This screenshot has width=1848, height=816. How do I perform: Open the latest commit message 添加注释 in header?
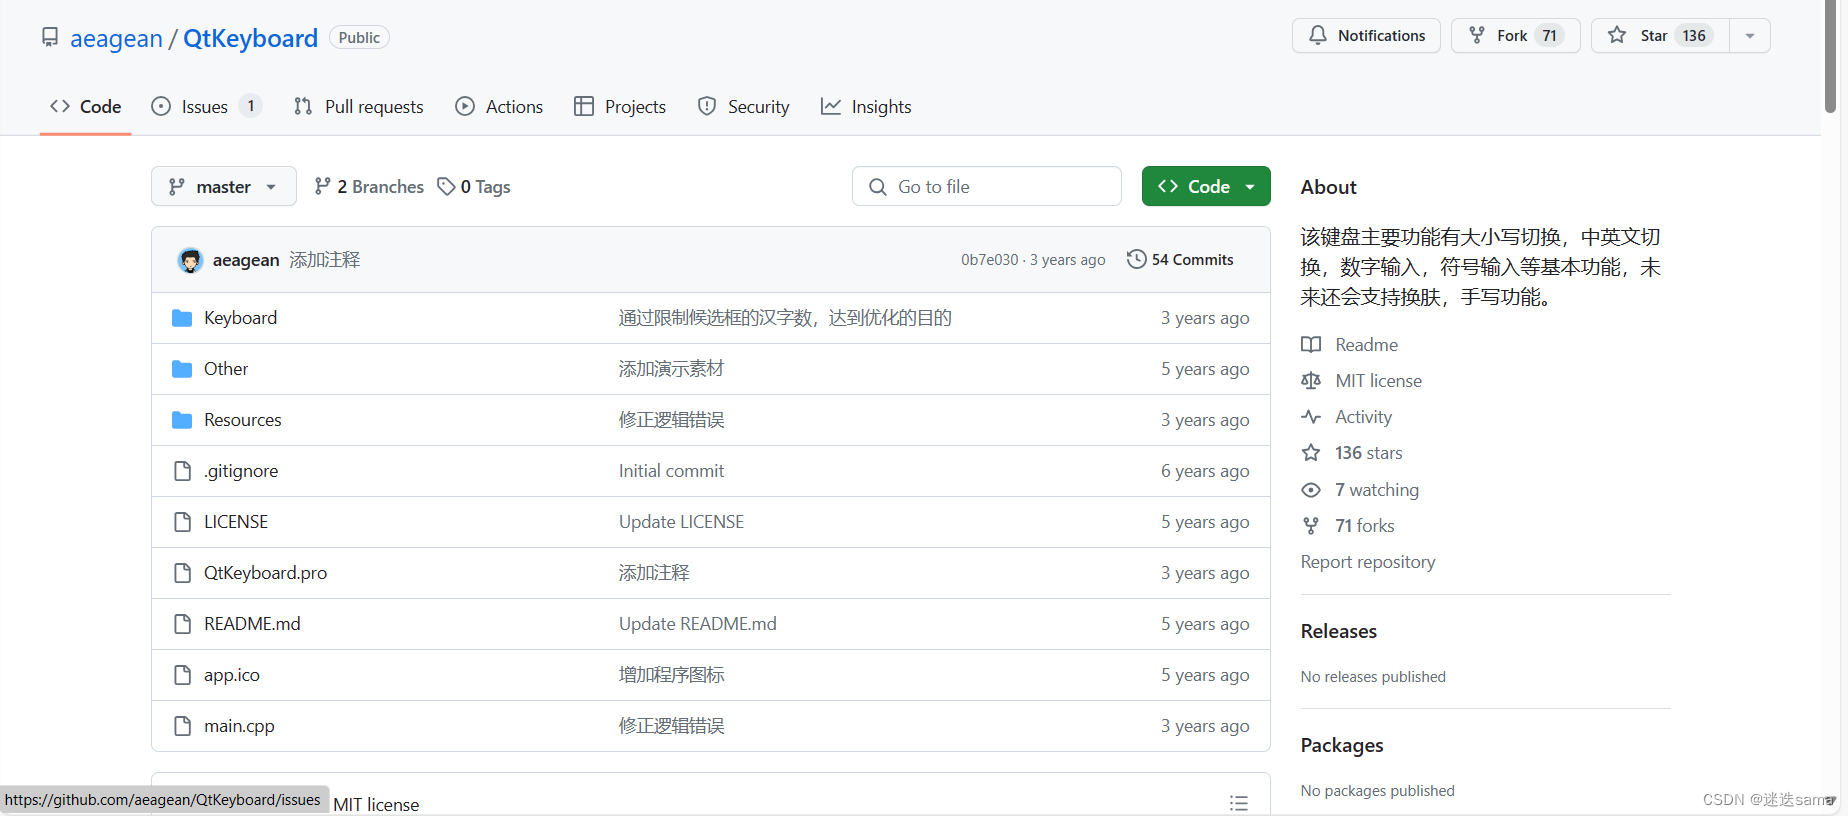tap(325, 260)
